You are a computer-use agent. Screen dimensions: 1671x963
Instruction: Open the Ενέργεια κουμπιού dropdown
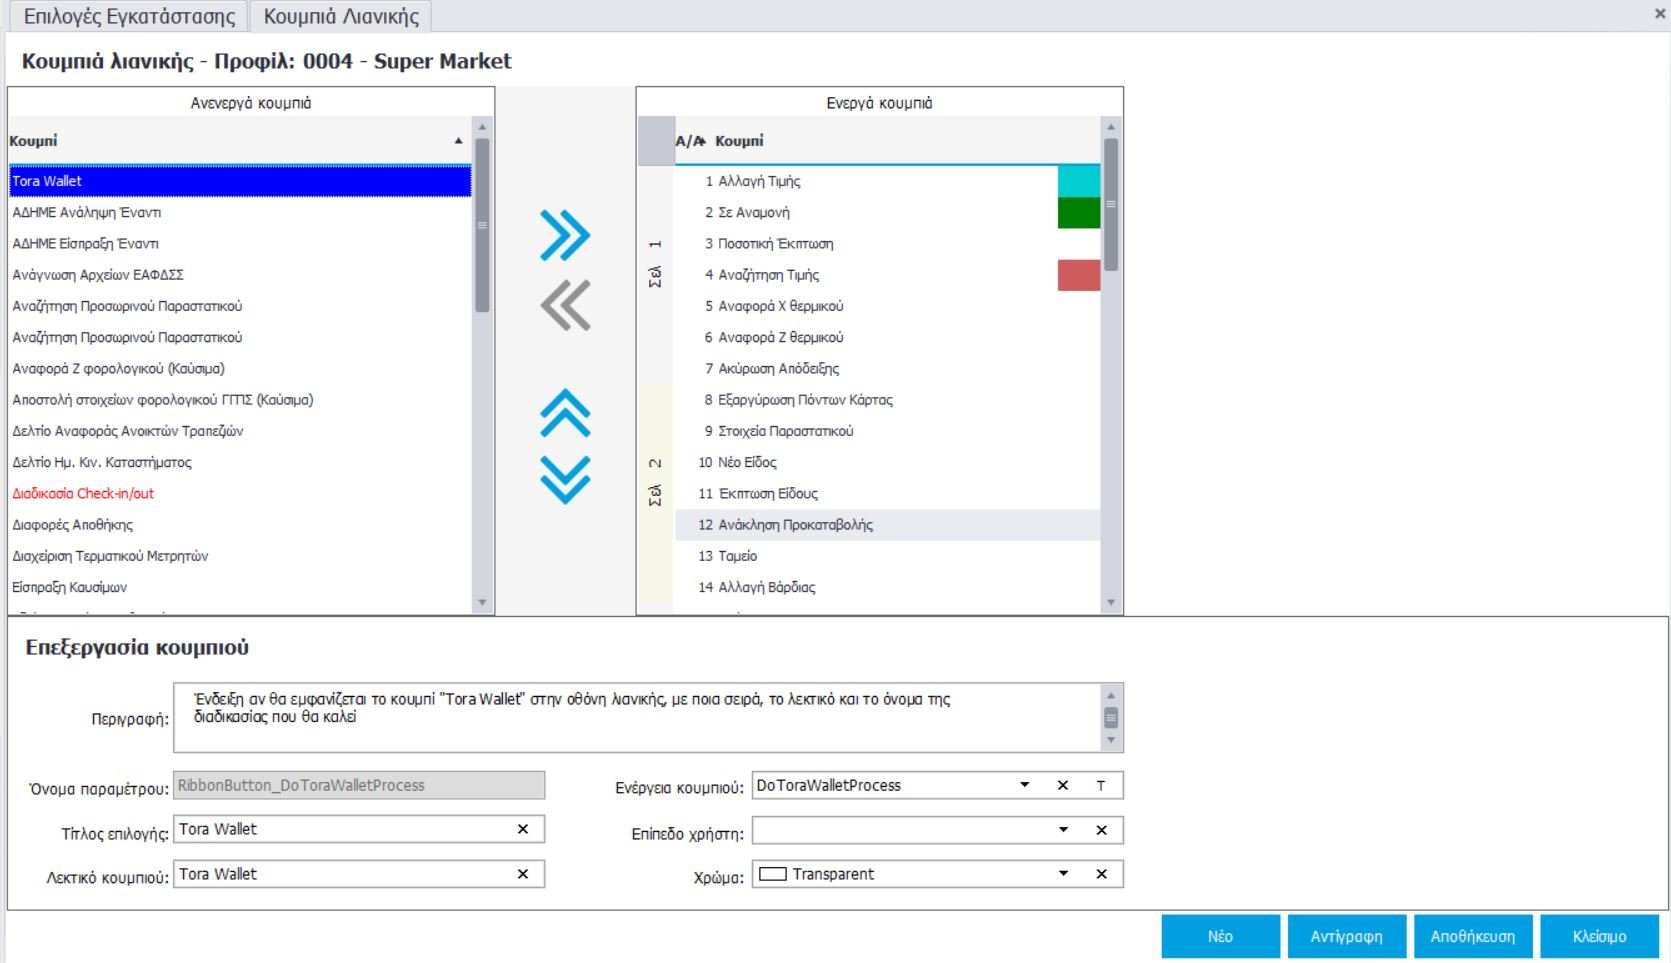pyautogui.click(x=1025, y=786)
